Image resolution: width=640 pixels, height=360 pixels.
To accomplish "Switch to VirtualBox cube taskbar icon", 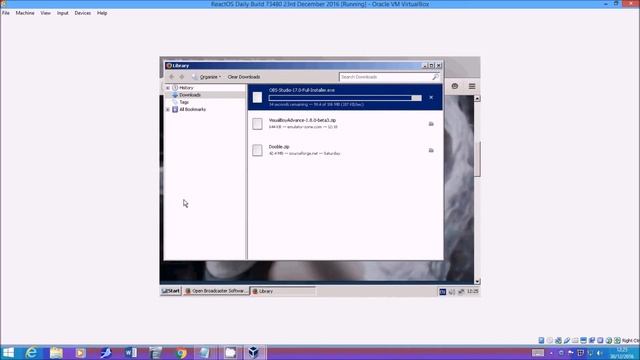I will (x=254, y=353).
